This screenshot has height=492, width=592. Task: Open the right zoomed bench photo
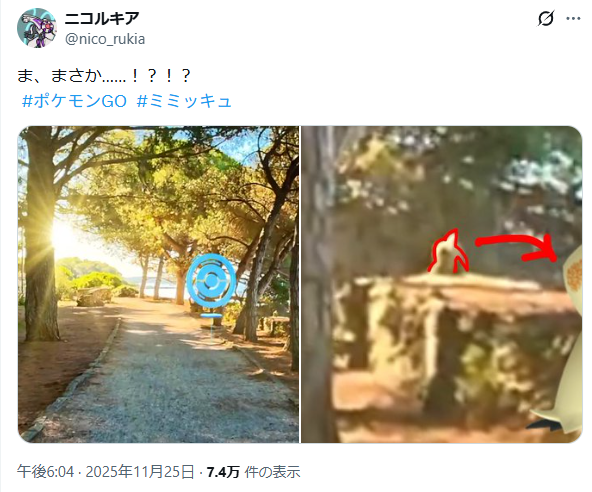(441, 284)
